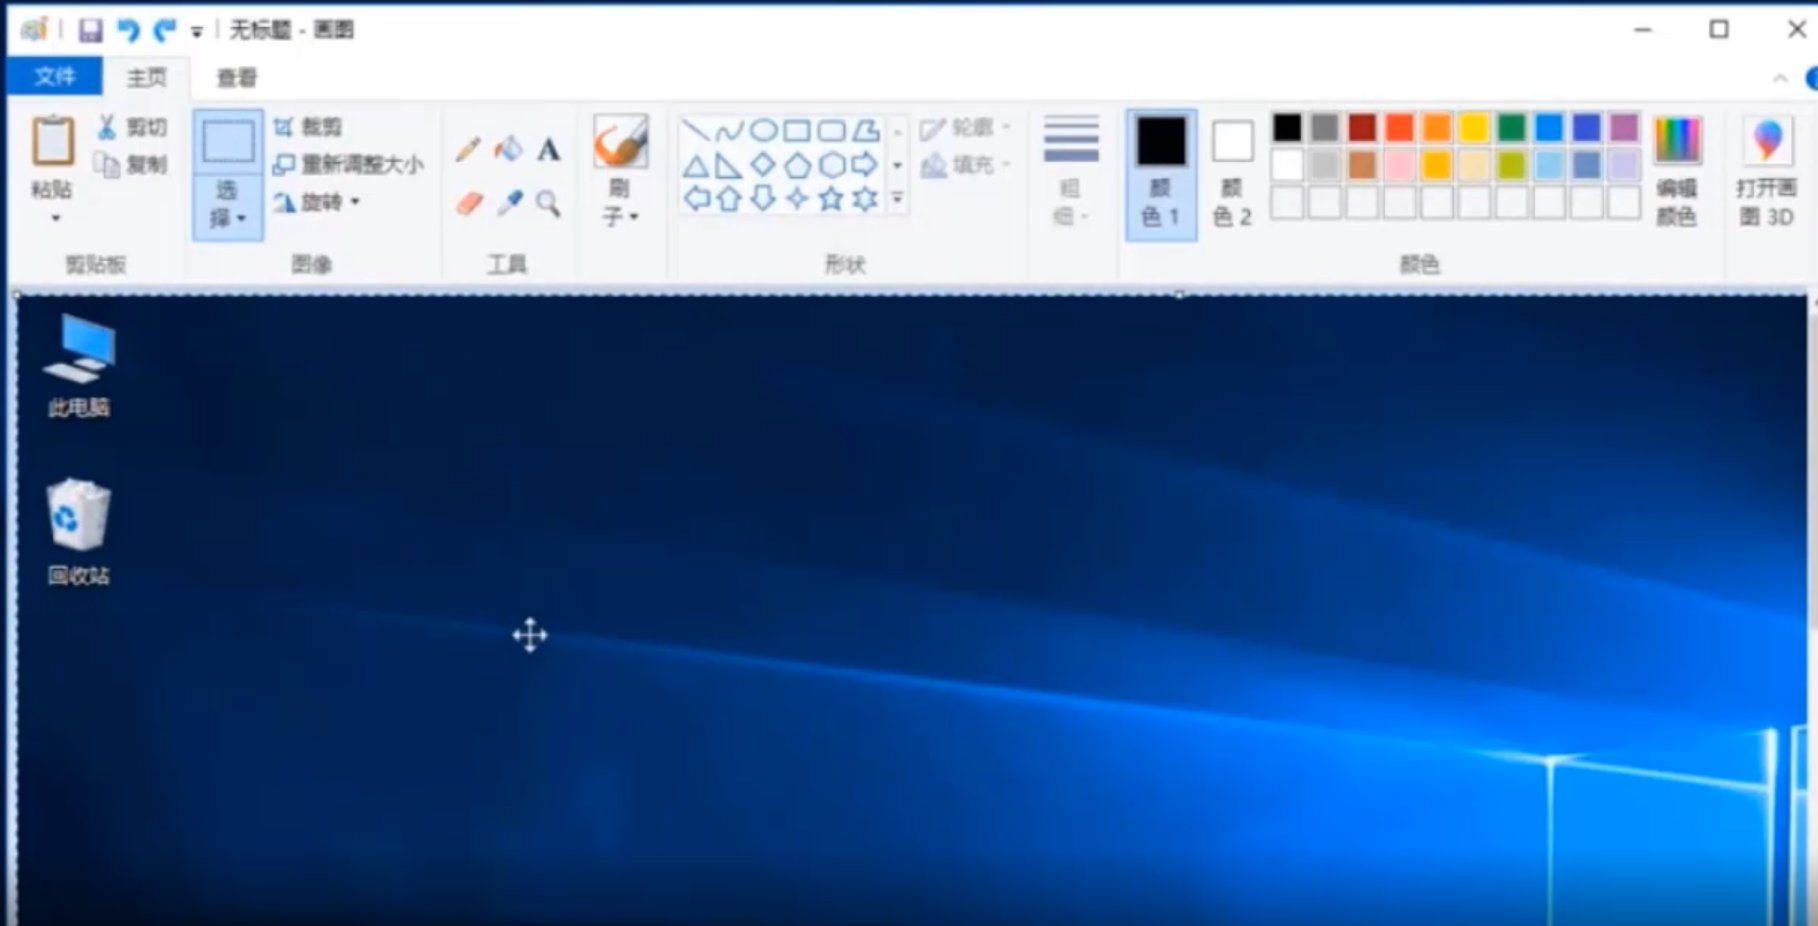
Task: Open Paint 3D (打开画图 3D)
Action: [1767, 172]
